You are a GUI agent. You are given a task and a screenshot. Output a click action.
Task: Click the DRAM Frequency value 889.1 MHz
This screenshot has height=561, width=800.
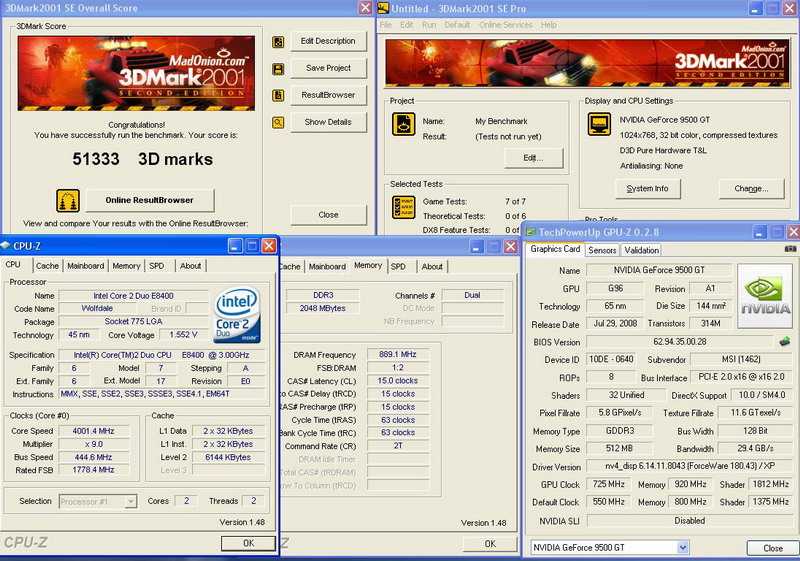[x=398, y=354]
